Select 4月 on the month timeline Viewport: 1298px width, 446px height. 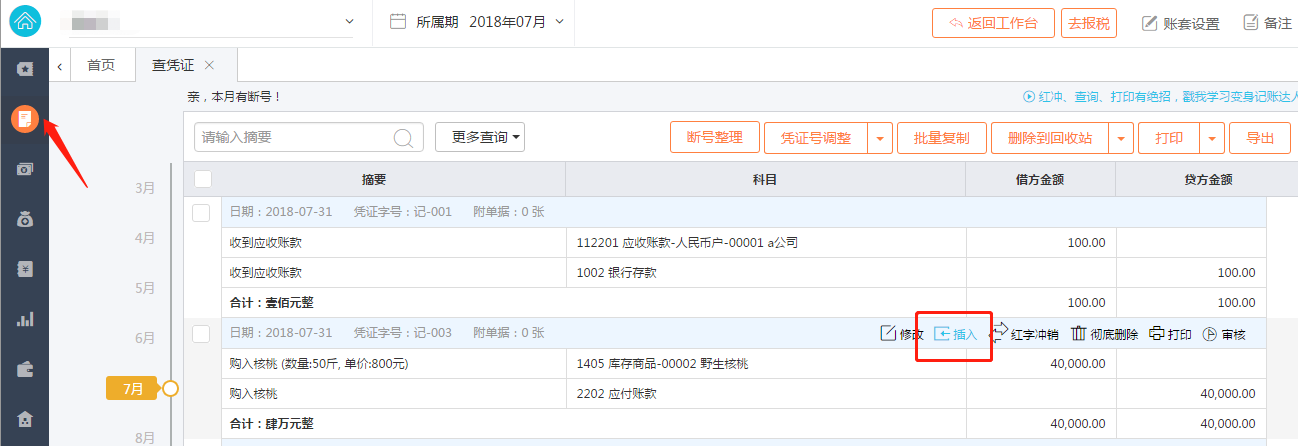coord(145,238)
